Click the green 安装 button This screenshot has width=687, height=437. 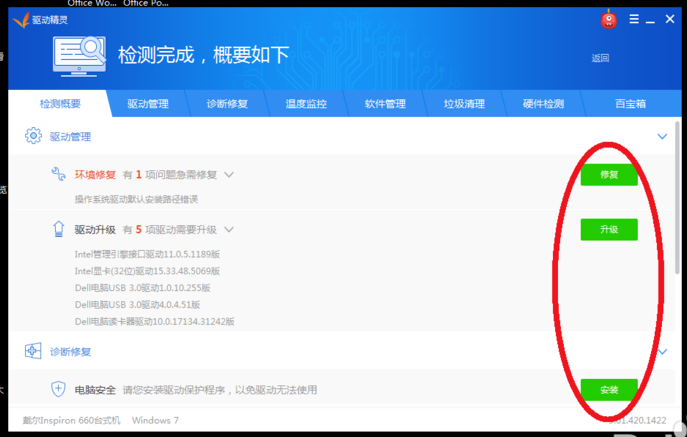pos(609,390)
